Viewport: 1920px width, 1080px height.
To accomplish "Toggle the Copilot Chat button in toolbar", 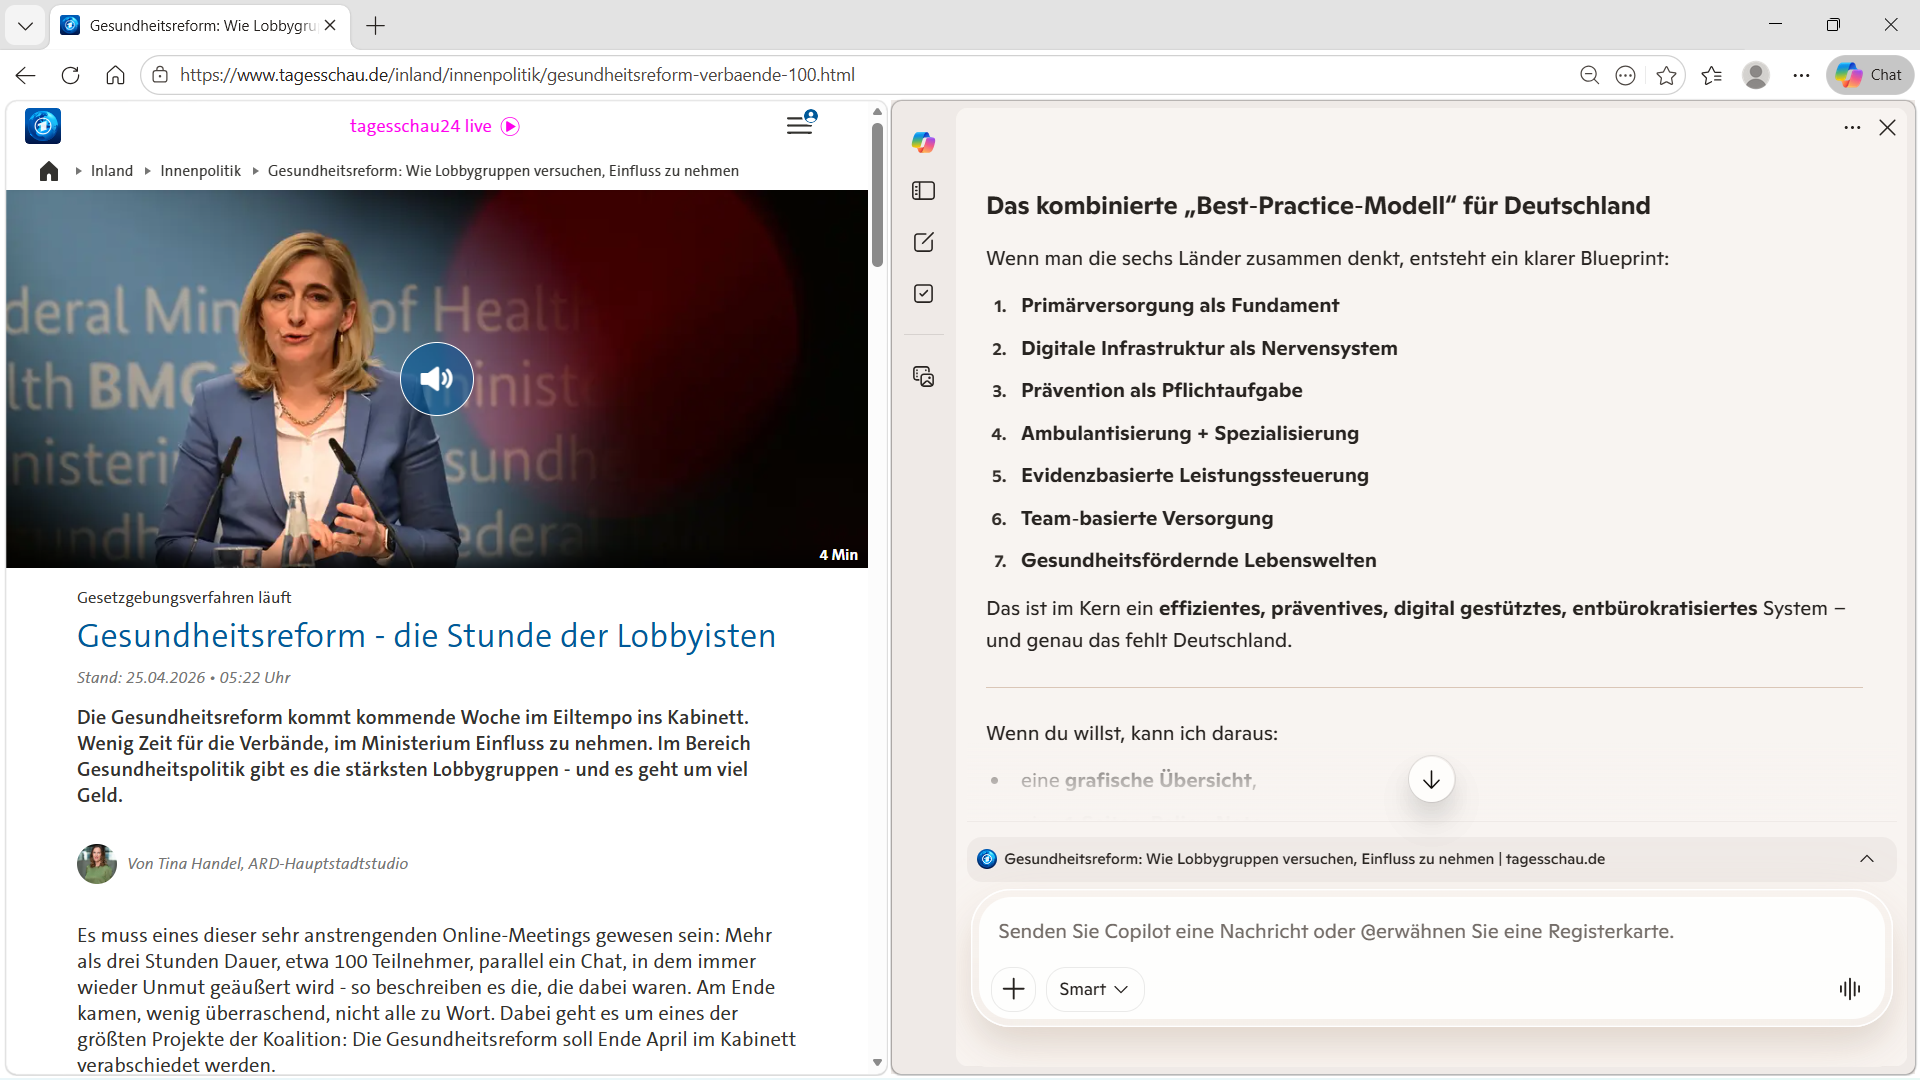I will click(x=1869, y=75).
